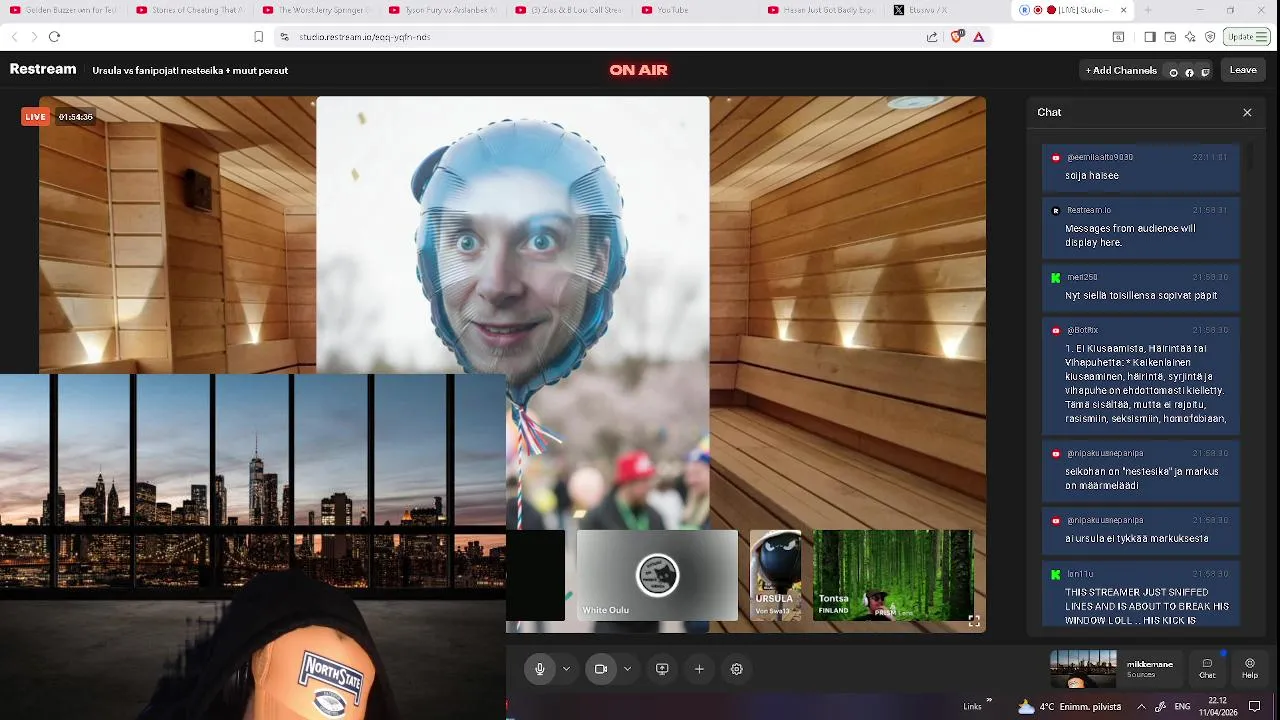Toggle the browser sidebar panel icon
Viewport: 1280px width, 720px height.
[1150, 37]
